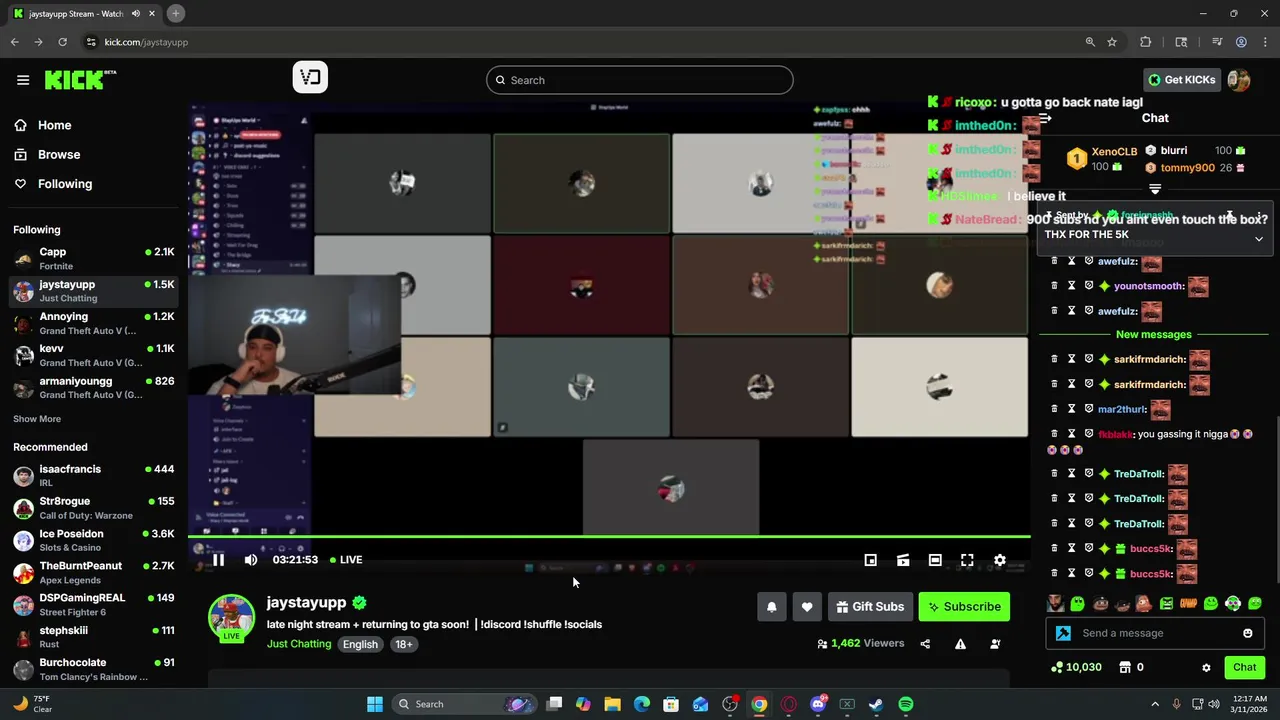Send message with Chat button
1280x720 pixels.
(x=1245, y=667)
